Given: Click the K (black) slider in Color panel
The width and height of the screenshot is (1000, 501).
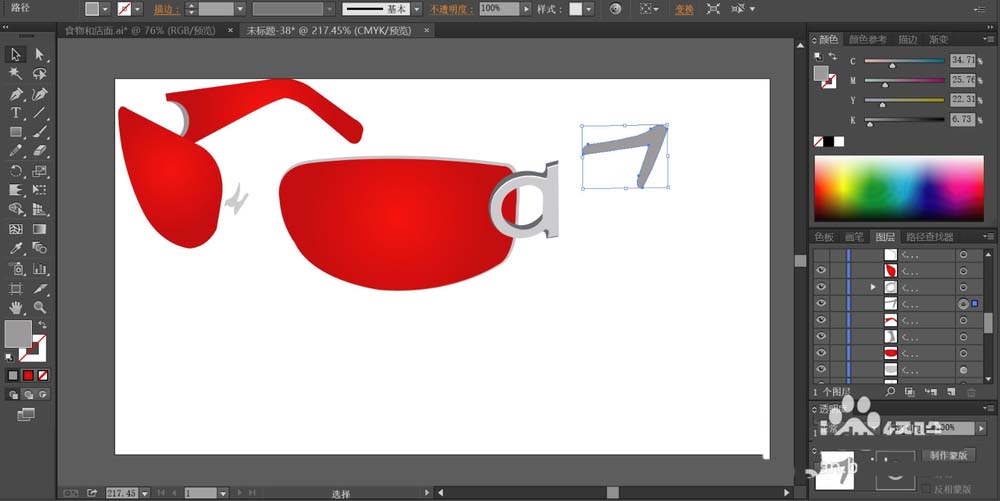Looking at the screenshot, I should (x=904, y=120).
